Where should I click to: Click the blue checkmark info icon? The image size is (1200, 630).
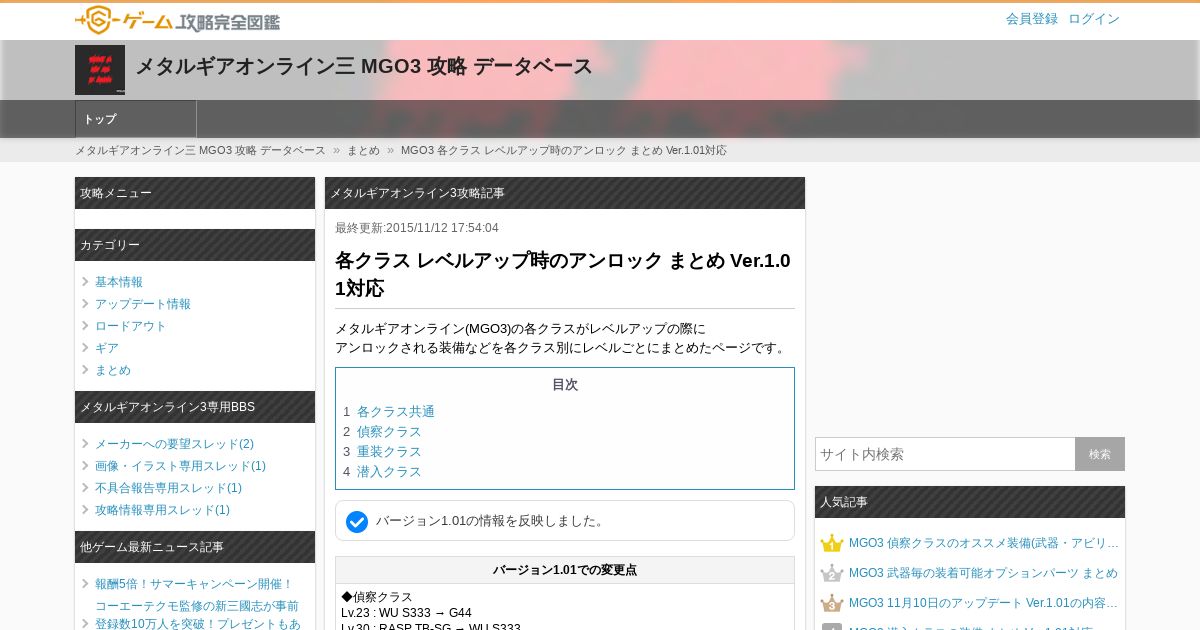pos(357,522)
